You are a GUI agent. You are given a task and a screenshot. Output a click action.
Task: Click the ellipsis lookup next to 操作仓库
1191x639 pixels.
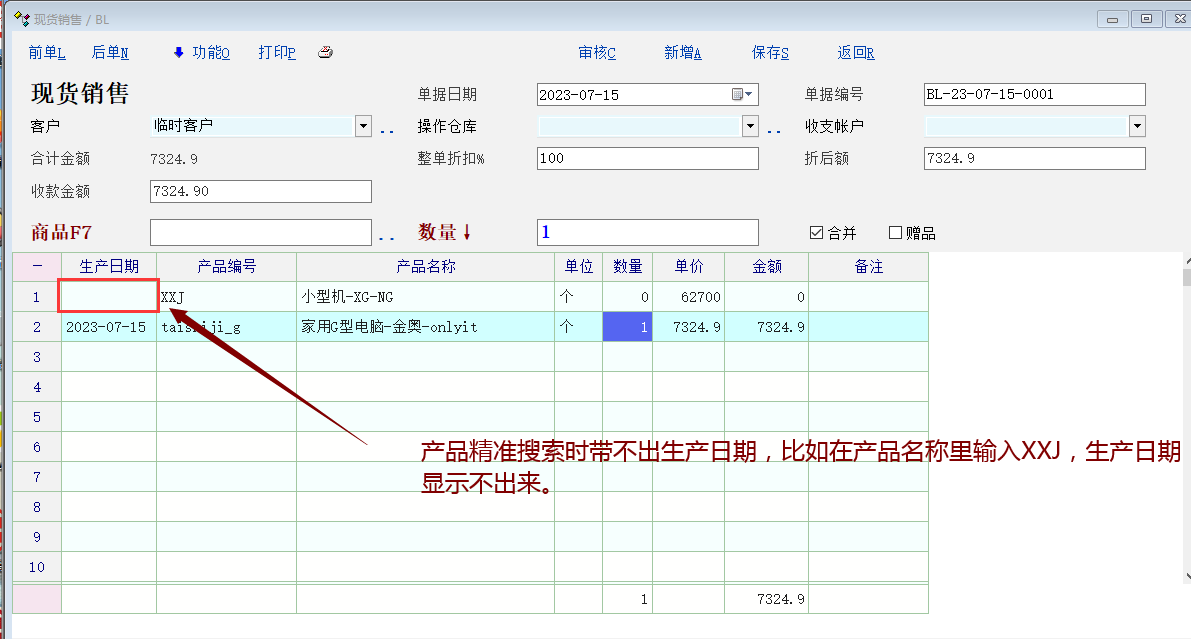point(774,129)
